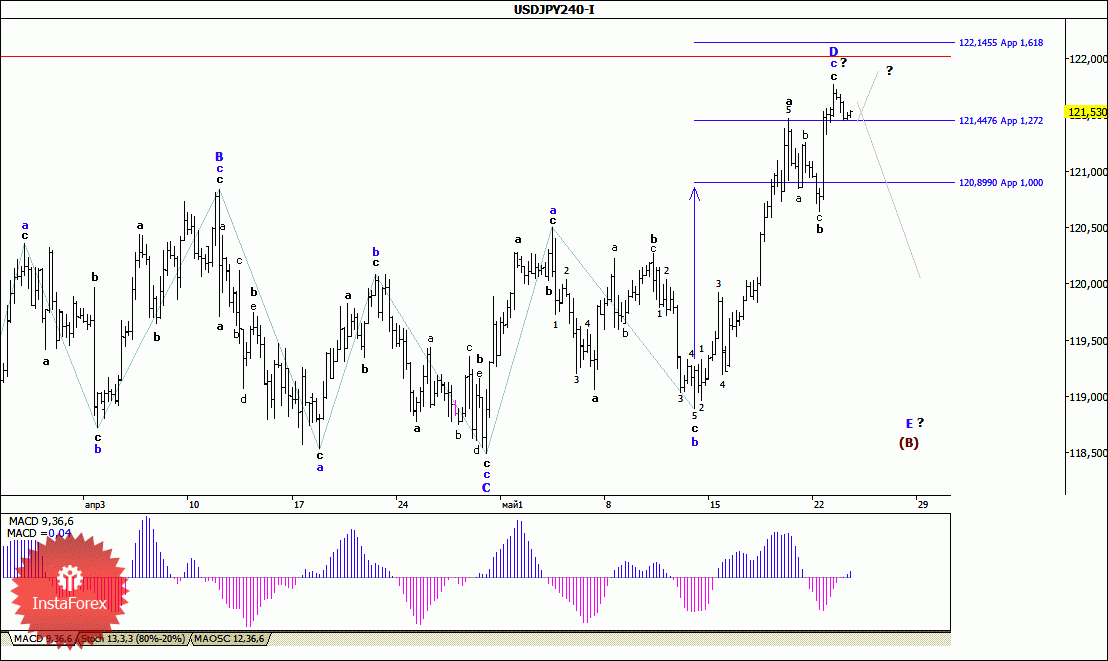Click the апр3 date on time axis
This screenshot has width=1108, height=661.
click(95, 505)
